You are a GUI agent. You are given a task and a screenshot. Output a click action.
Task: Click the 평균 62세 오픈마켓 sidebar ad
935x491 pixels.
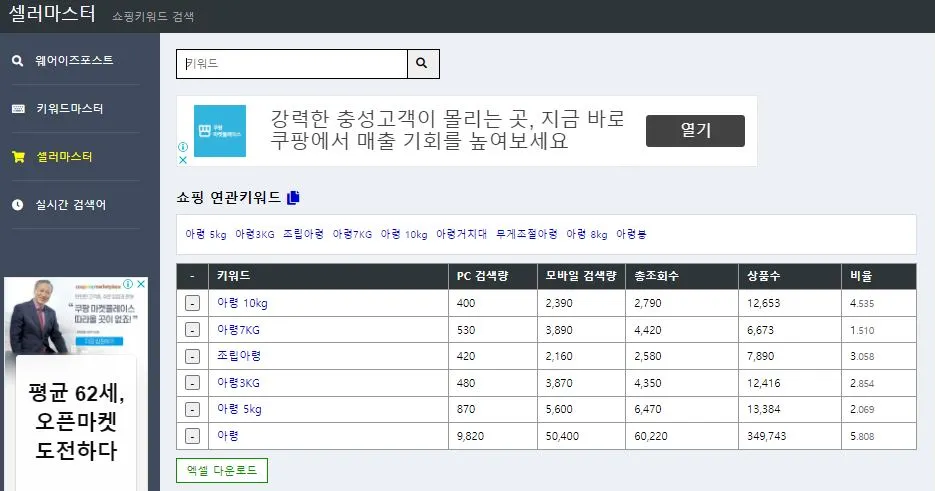76,422
